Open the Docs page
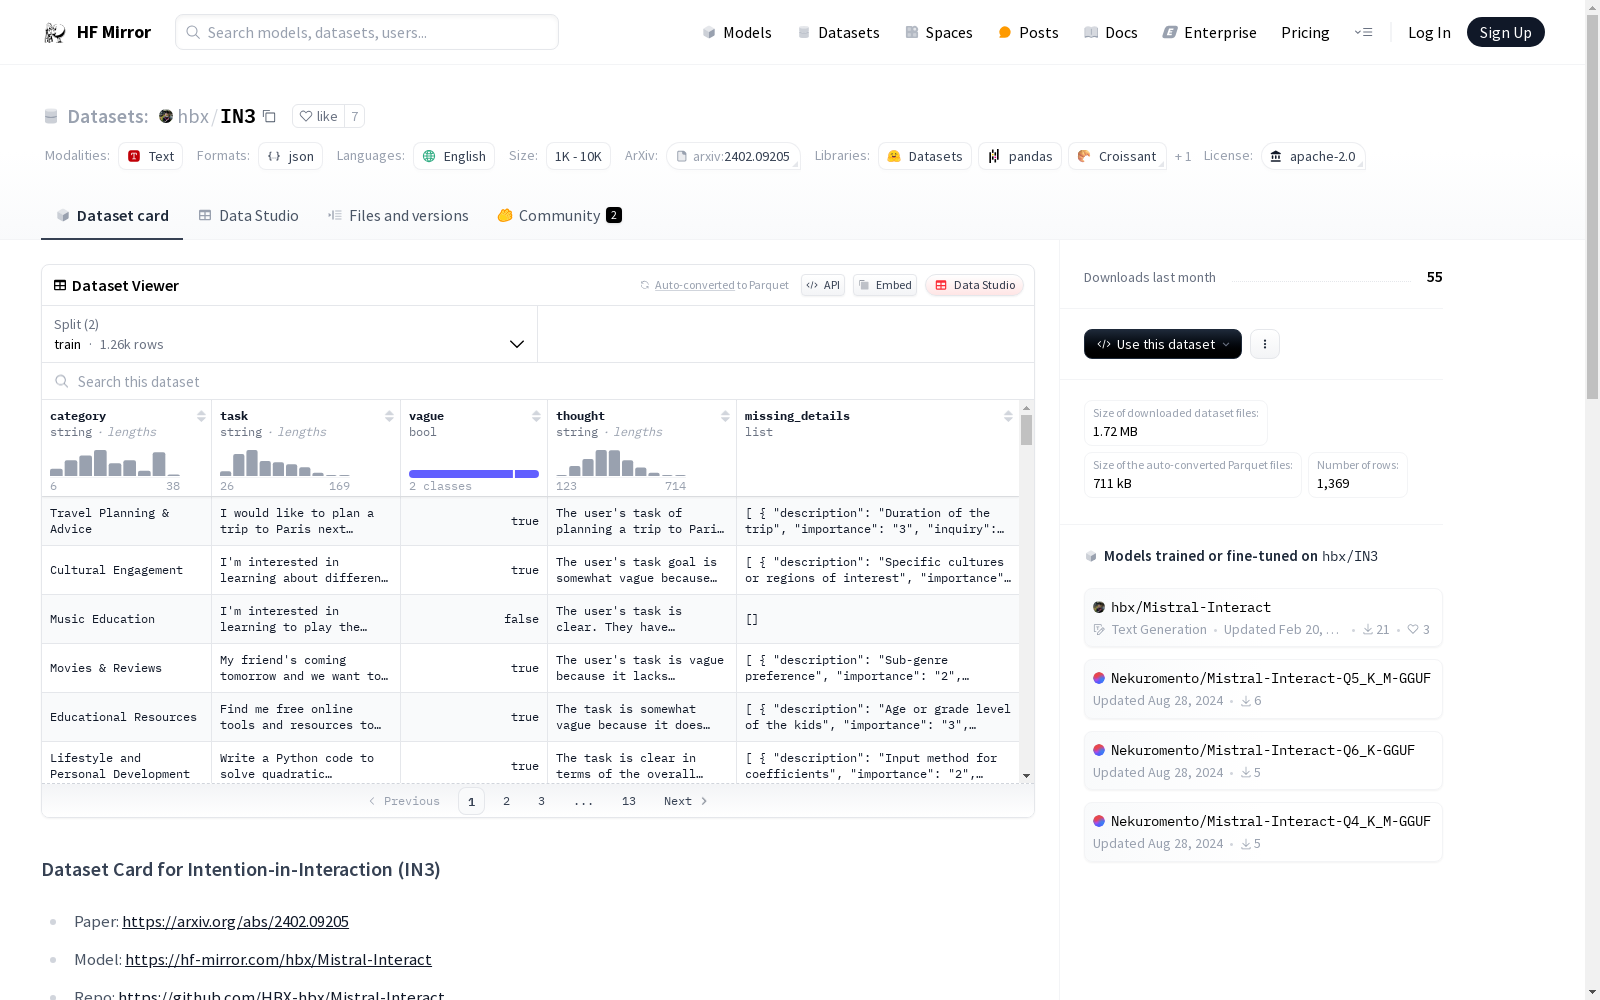 [x=1110, y=32]
